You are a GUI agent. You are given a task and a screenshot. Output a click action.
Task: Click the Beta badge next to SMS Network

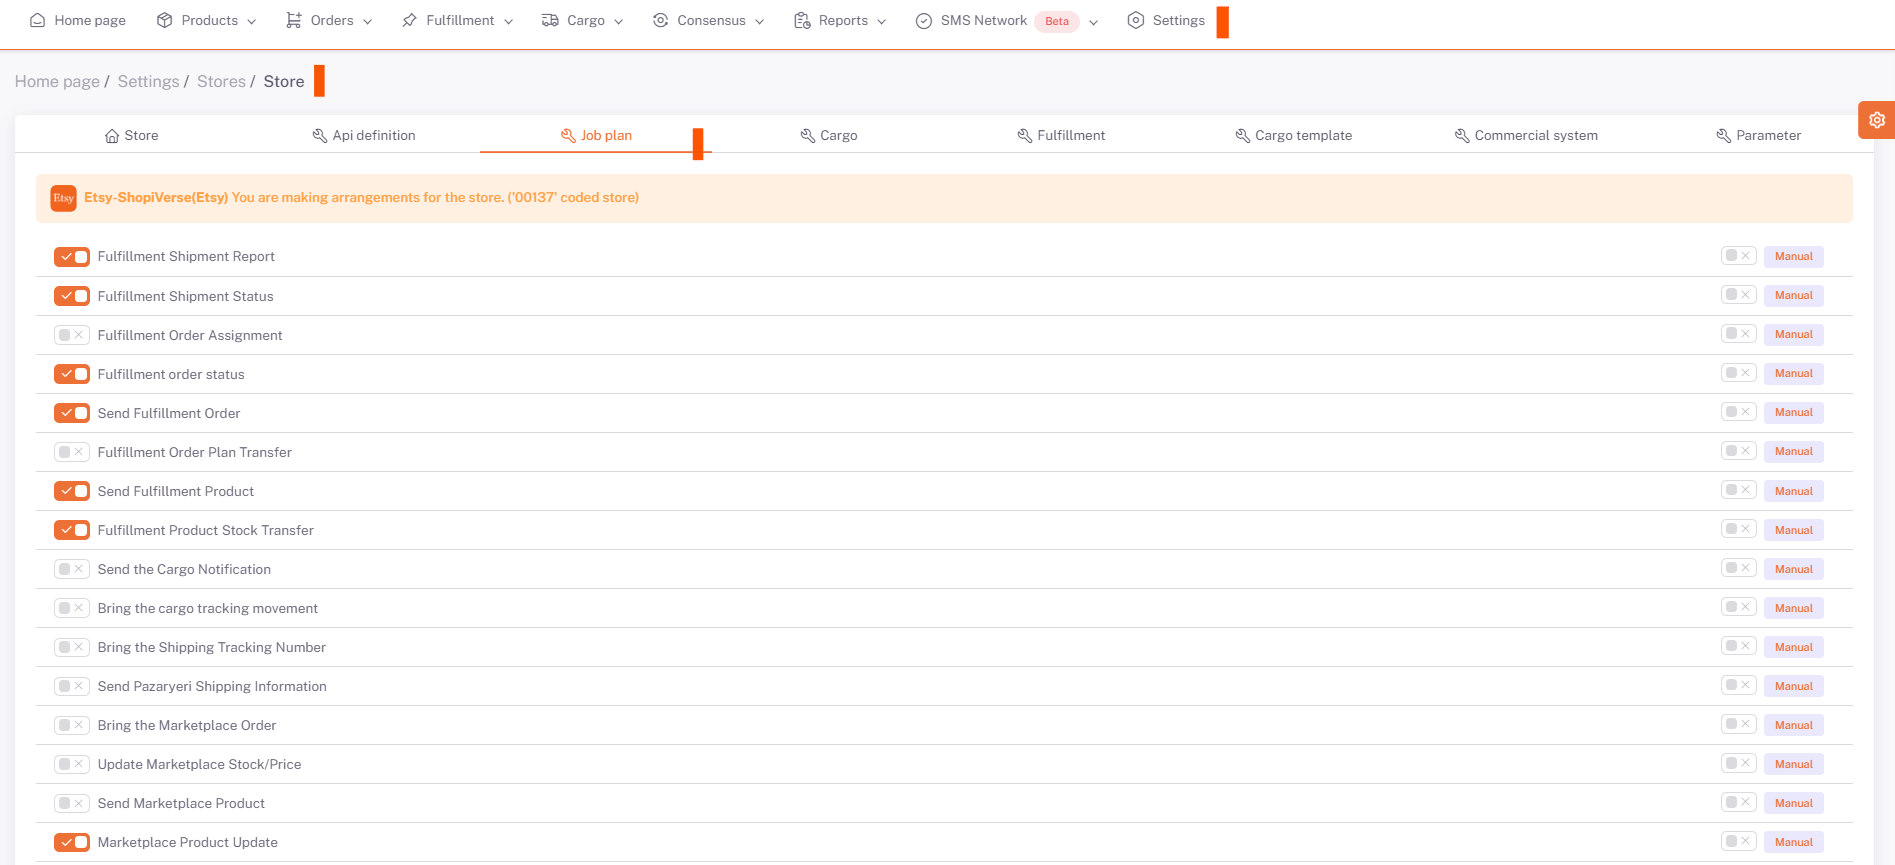1057,21
